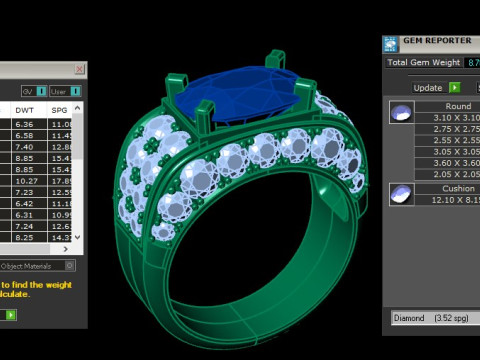
Task: Select the DWT cell 6.42
Action: [x=29, y=204]
